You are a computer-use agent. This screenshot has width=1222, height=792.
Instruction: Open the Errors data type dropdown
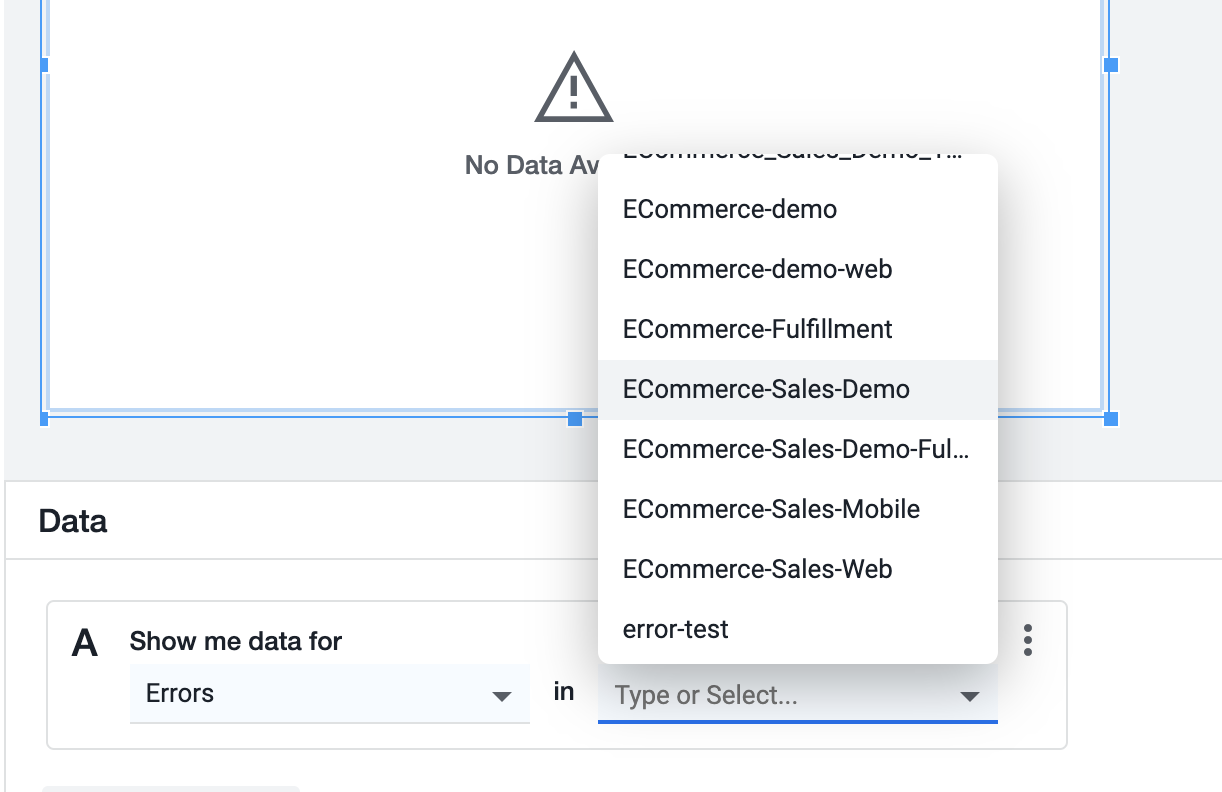point(329,693)
